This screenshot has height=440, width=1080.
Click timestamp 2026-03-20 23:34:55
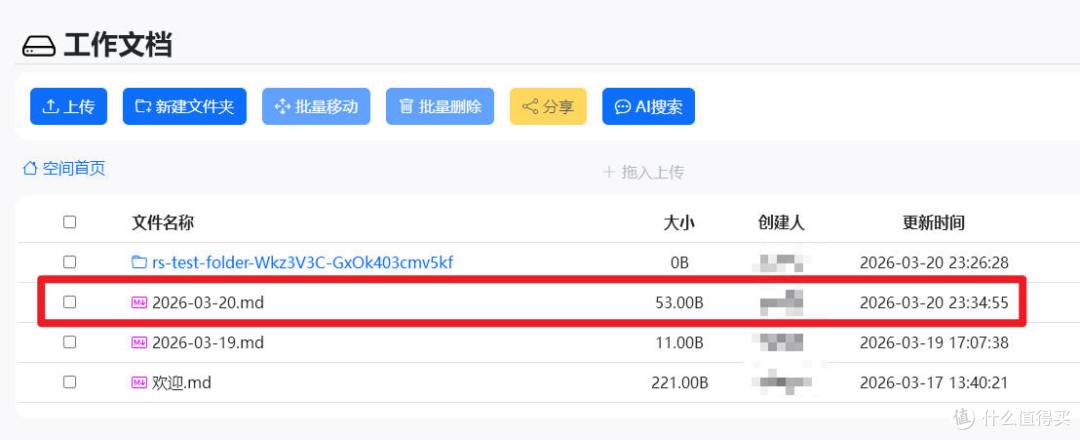934,302
